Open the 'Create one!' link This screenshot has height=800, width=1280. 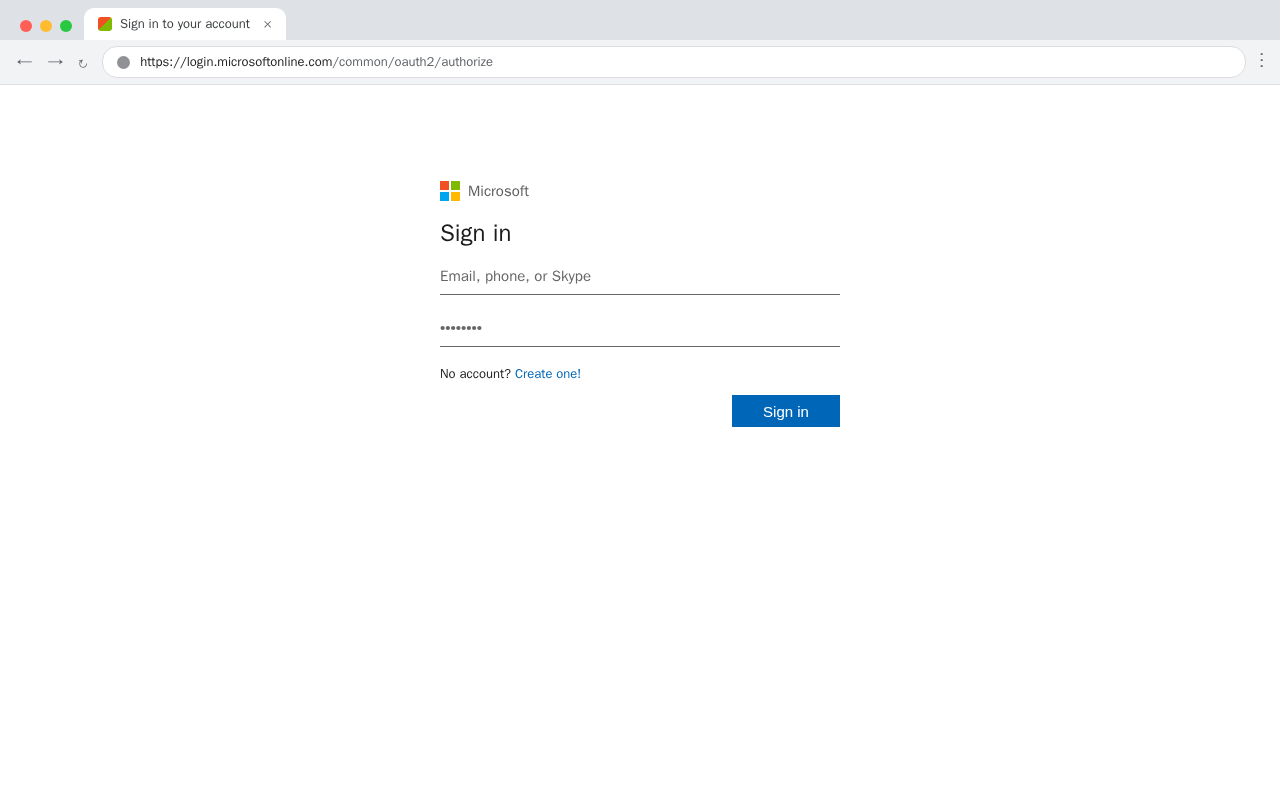click(x=548, y=374)
